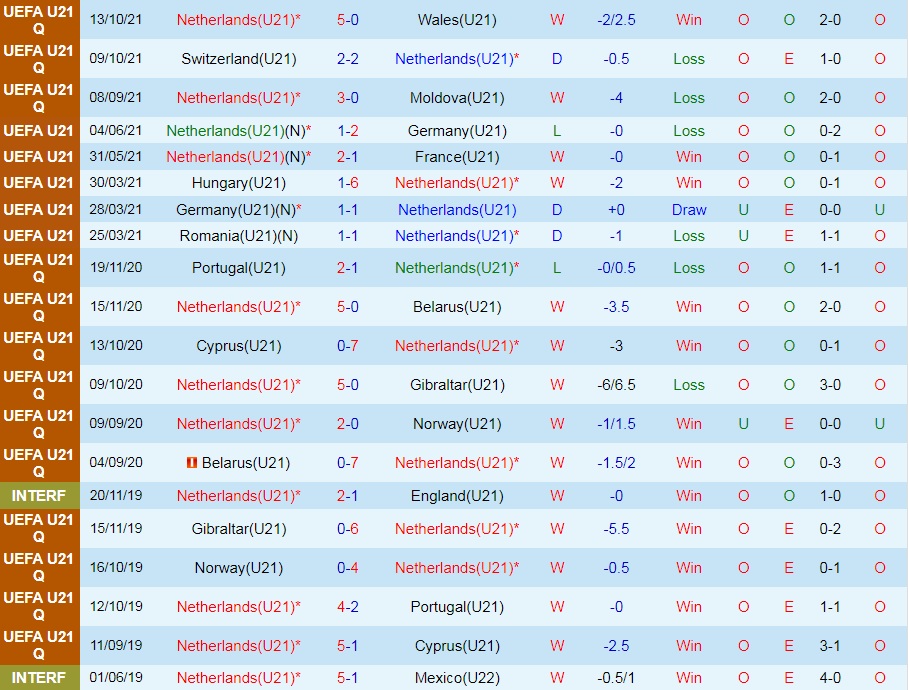This screenshot has width=908, height=690.
Task: Open the 4-2 score versus Portugal
Action: pos(348,607)
